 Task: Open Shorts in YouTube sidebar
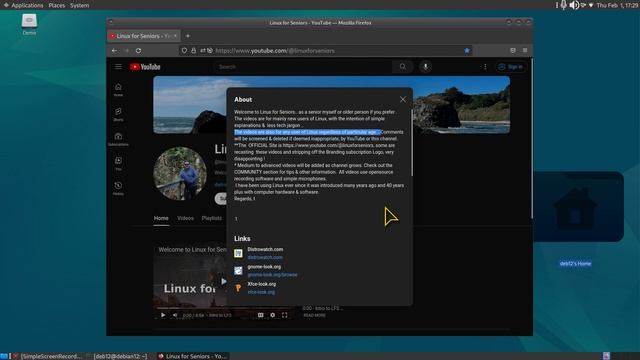(118, 114)
